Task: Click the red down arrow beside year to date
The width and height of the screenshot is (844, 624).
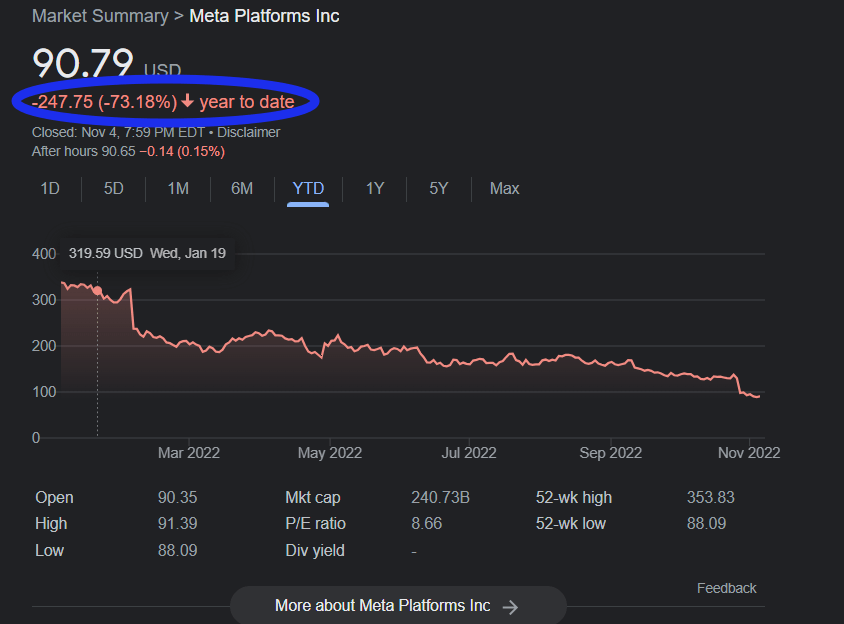Action: 187,101
